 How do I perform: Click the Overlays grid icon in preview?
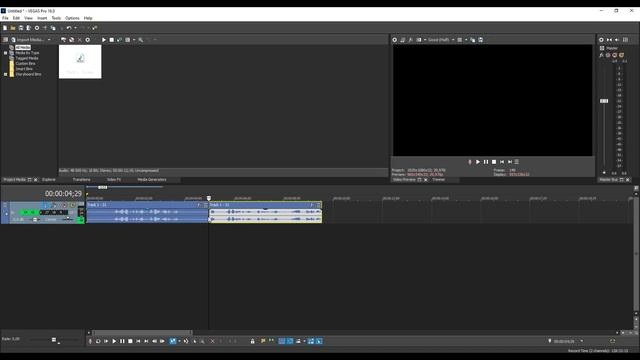click(x=460, y=40)
